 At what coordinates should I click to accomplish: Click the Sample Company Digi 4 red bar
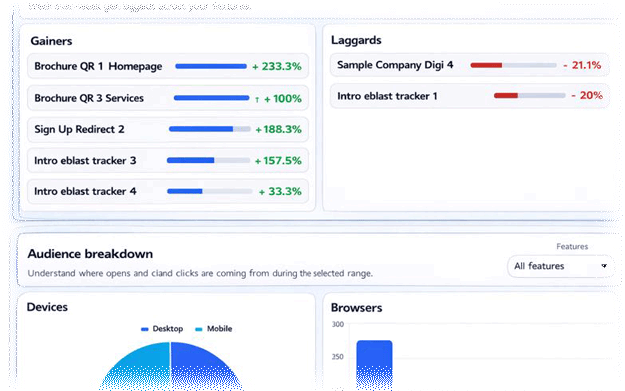pos(486,65)
